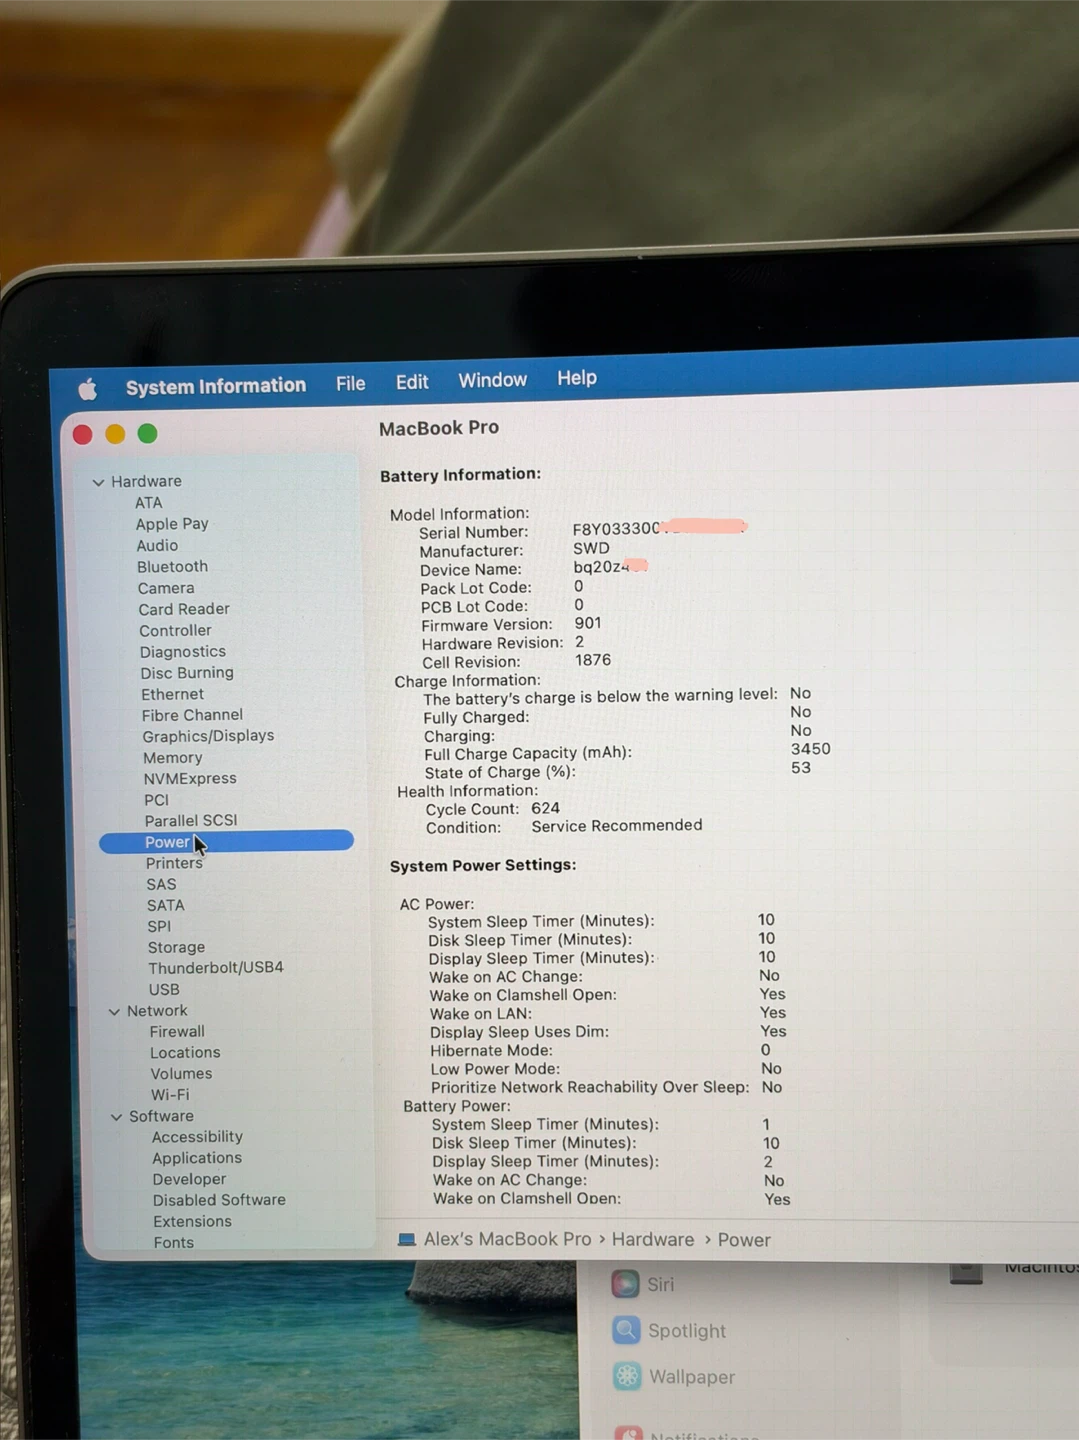Click the Battery Information heading

coord(460,475)
